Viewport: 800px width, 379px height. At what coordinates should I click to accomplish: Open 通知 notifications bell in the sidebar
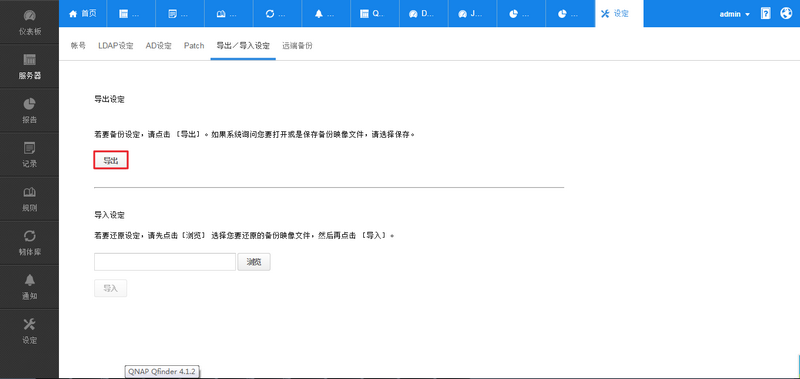pyautogui.click(x=30, y=287)
